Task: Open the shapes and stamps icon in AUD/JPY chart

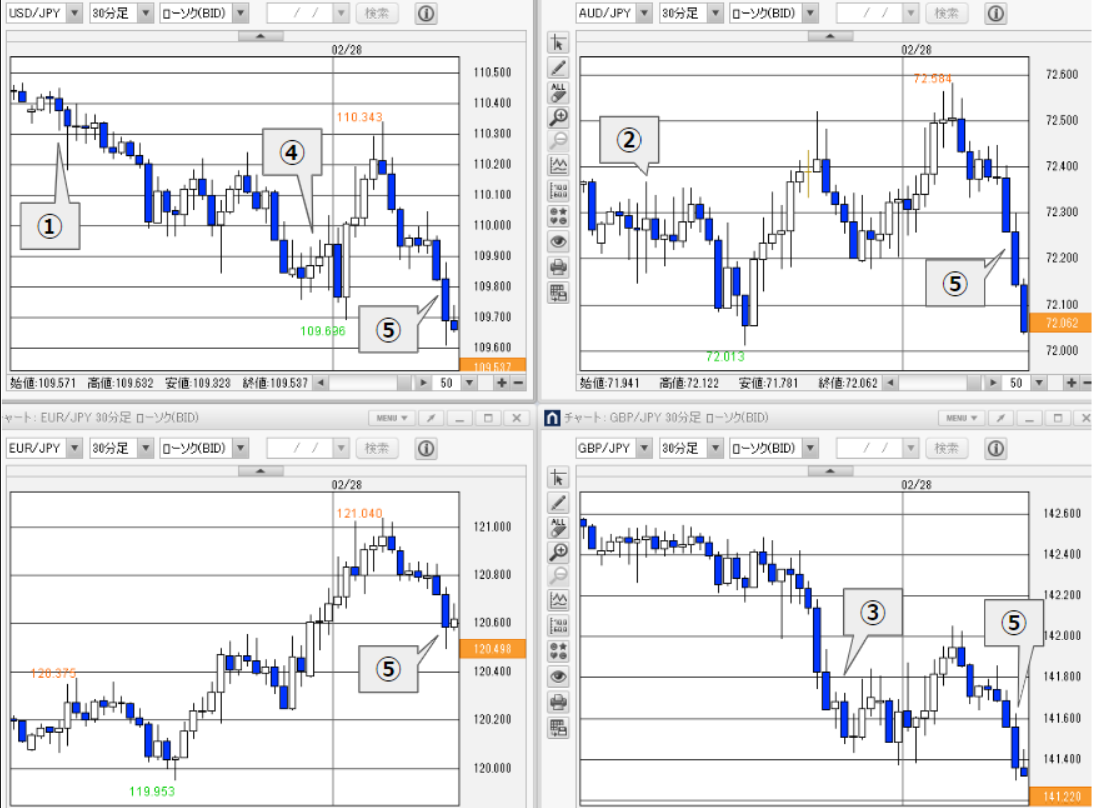Action: [558, 216]
